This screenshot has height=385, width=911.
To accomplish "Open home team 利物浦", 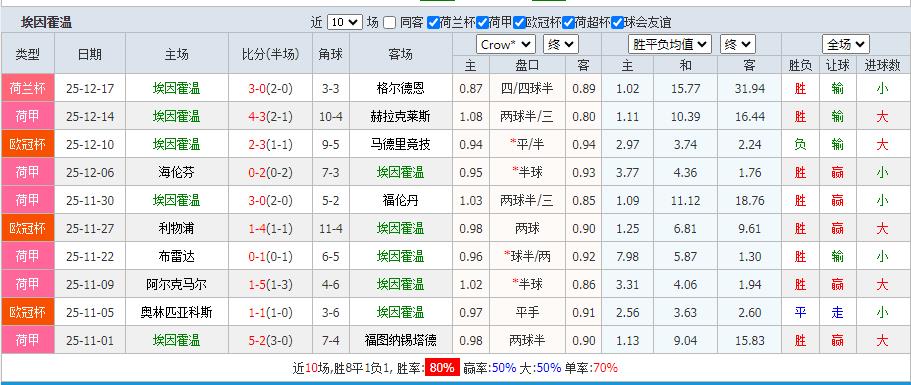I will tap(177, 228).
